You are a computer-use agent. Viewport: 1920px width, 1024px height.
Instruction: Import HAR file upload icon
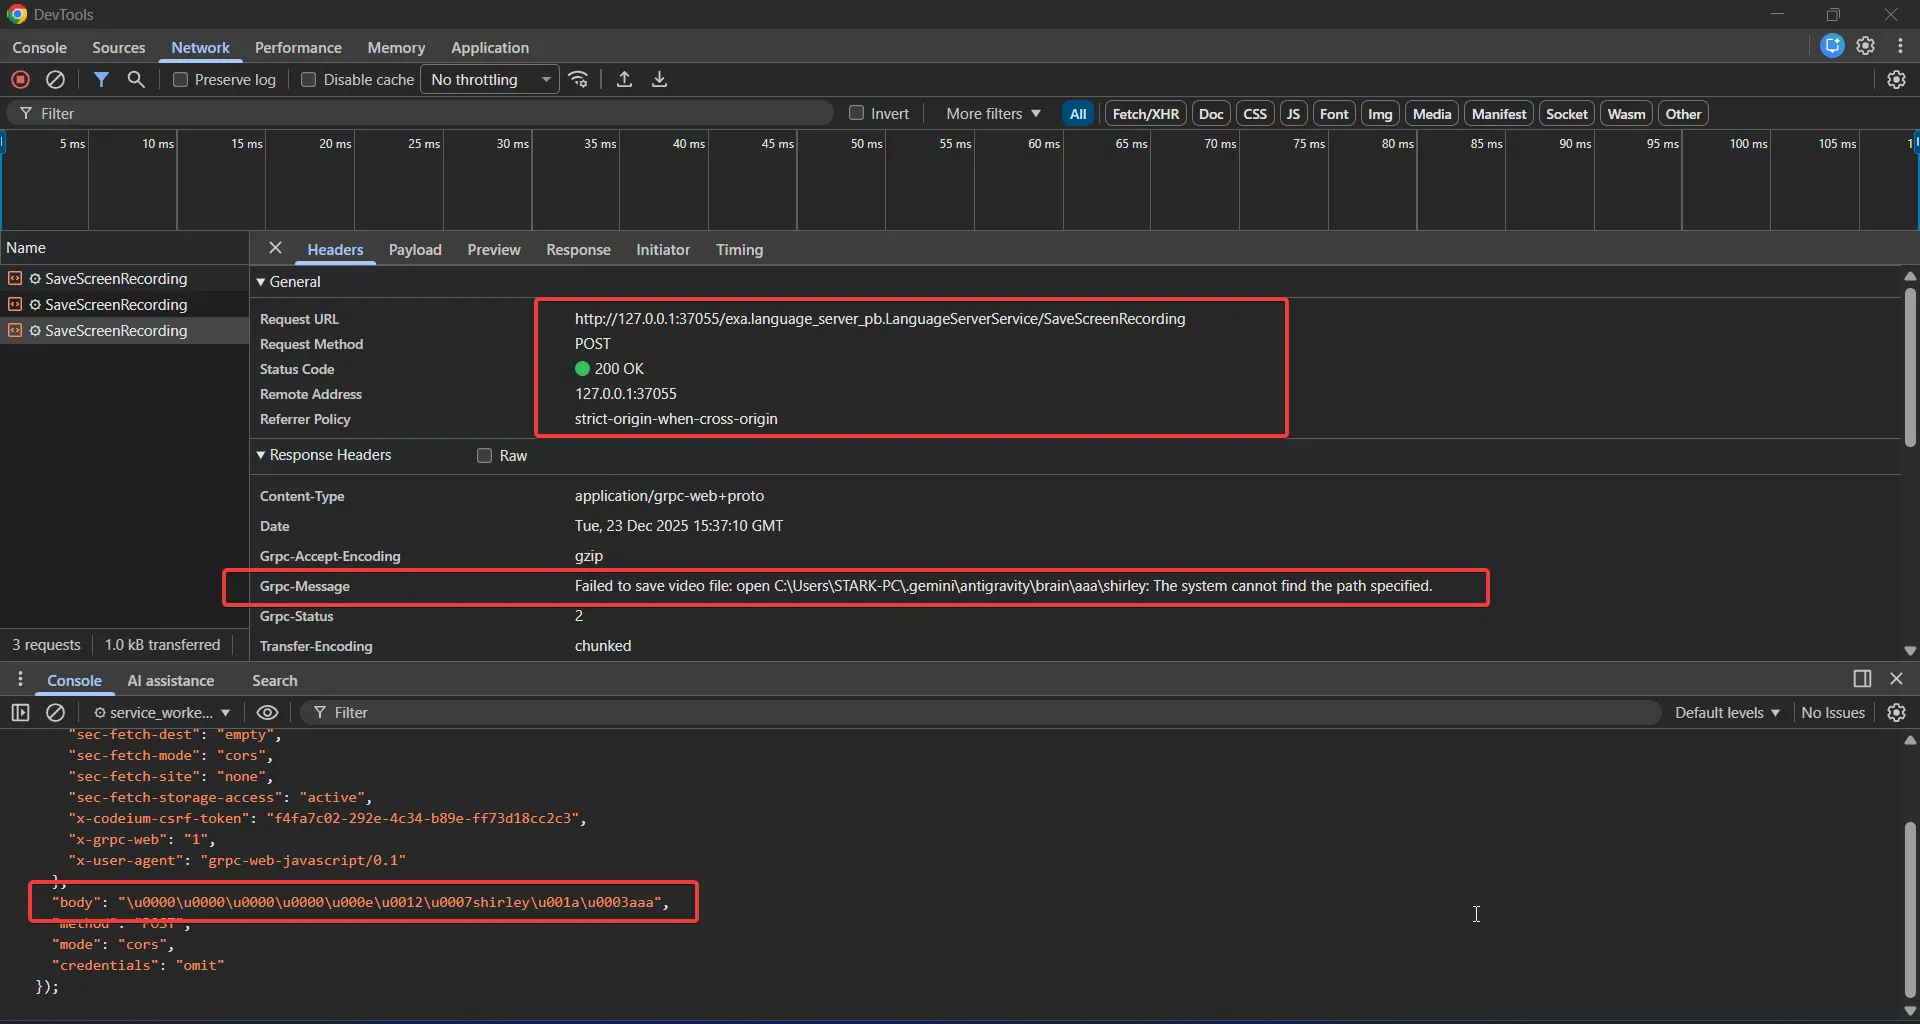(624, 80)
